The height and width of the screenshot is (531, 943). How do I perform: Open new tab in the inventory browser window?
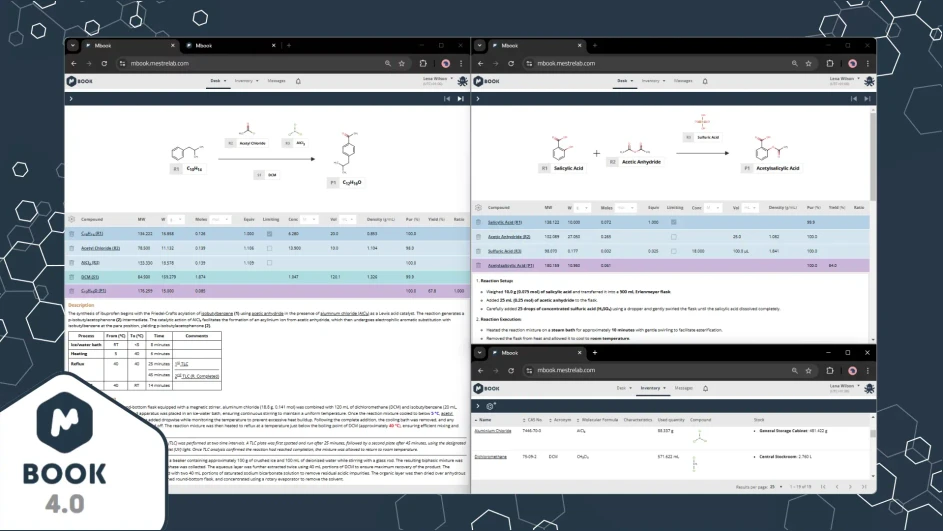(595, 353)
